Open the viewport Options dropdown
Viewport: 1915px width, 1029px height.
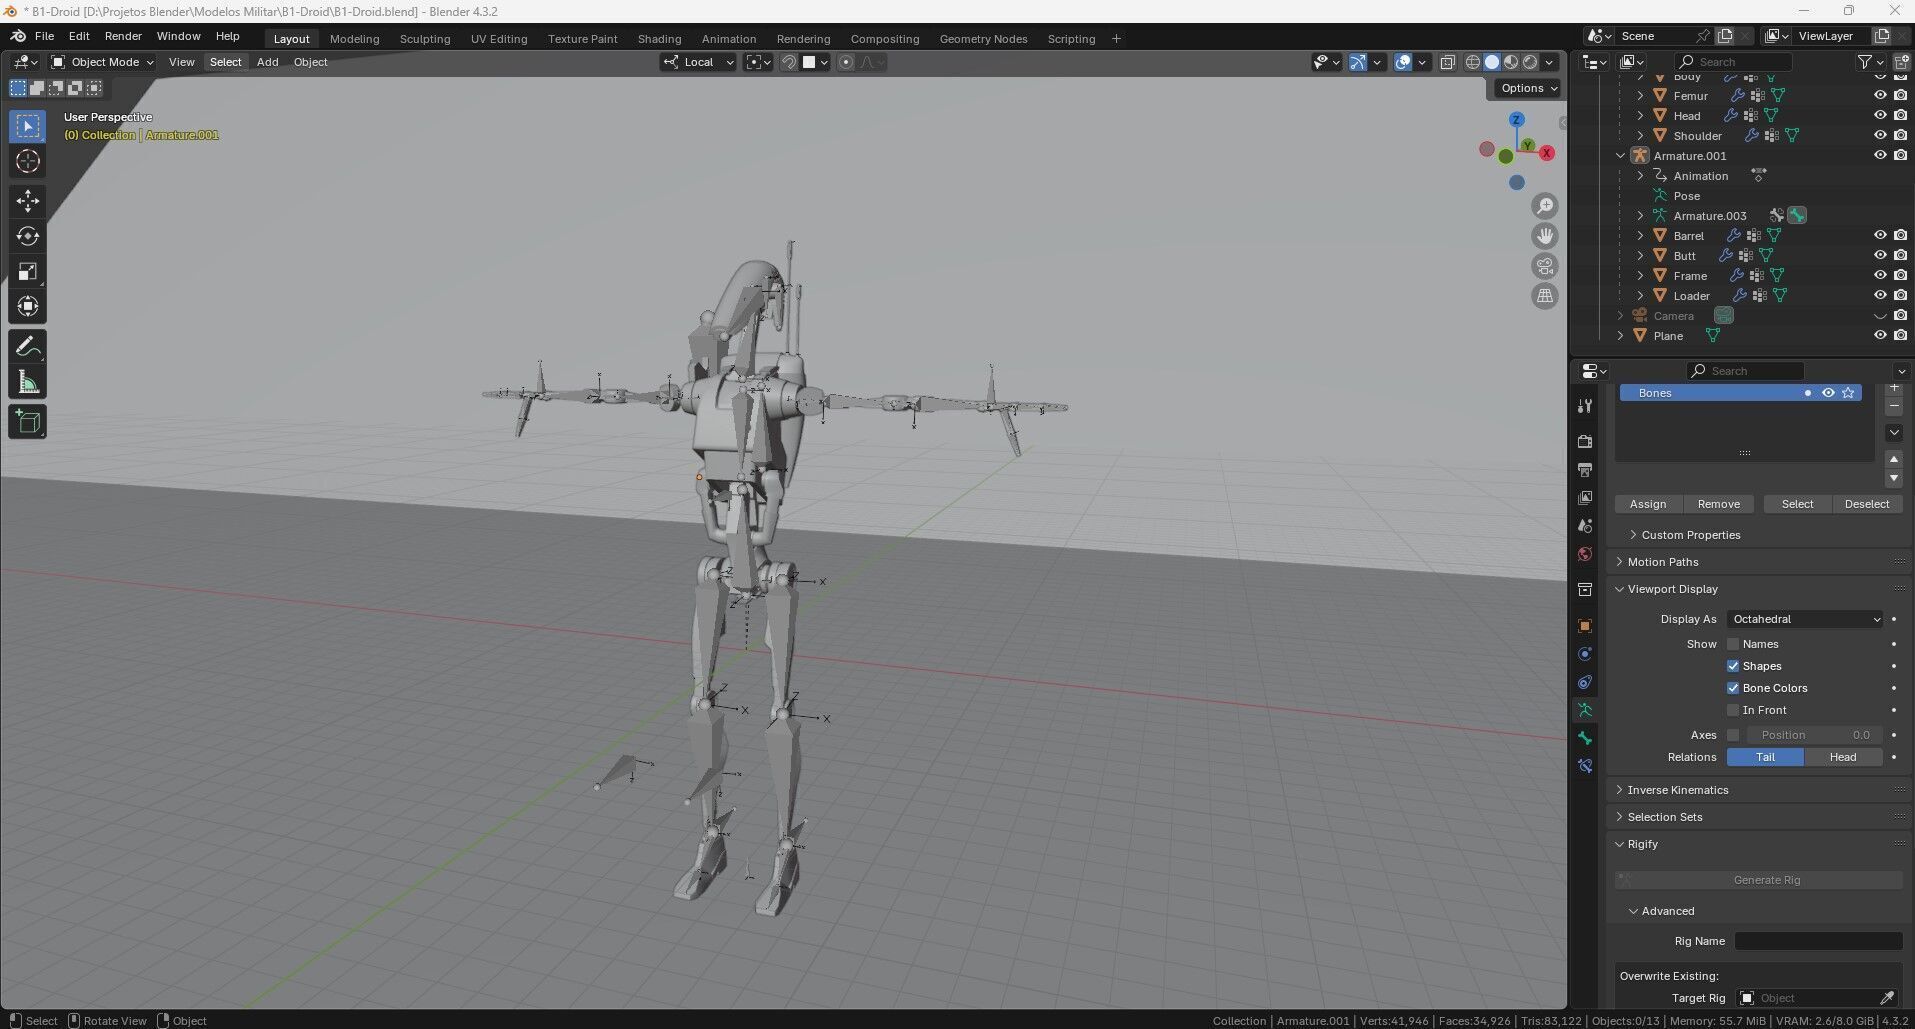1529,88
